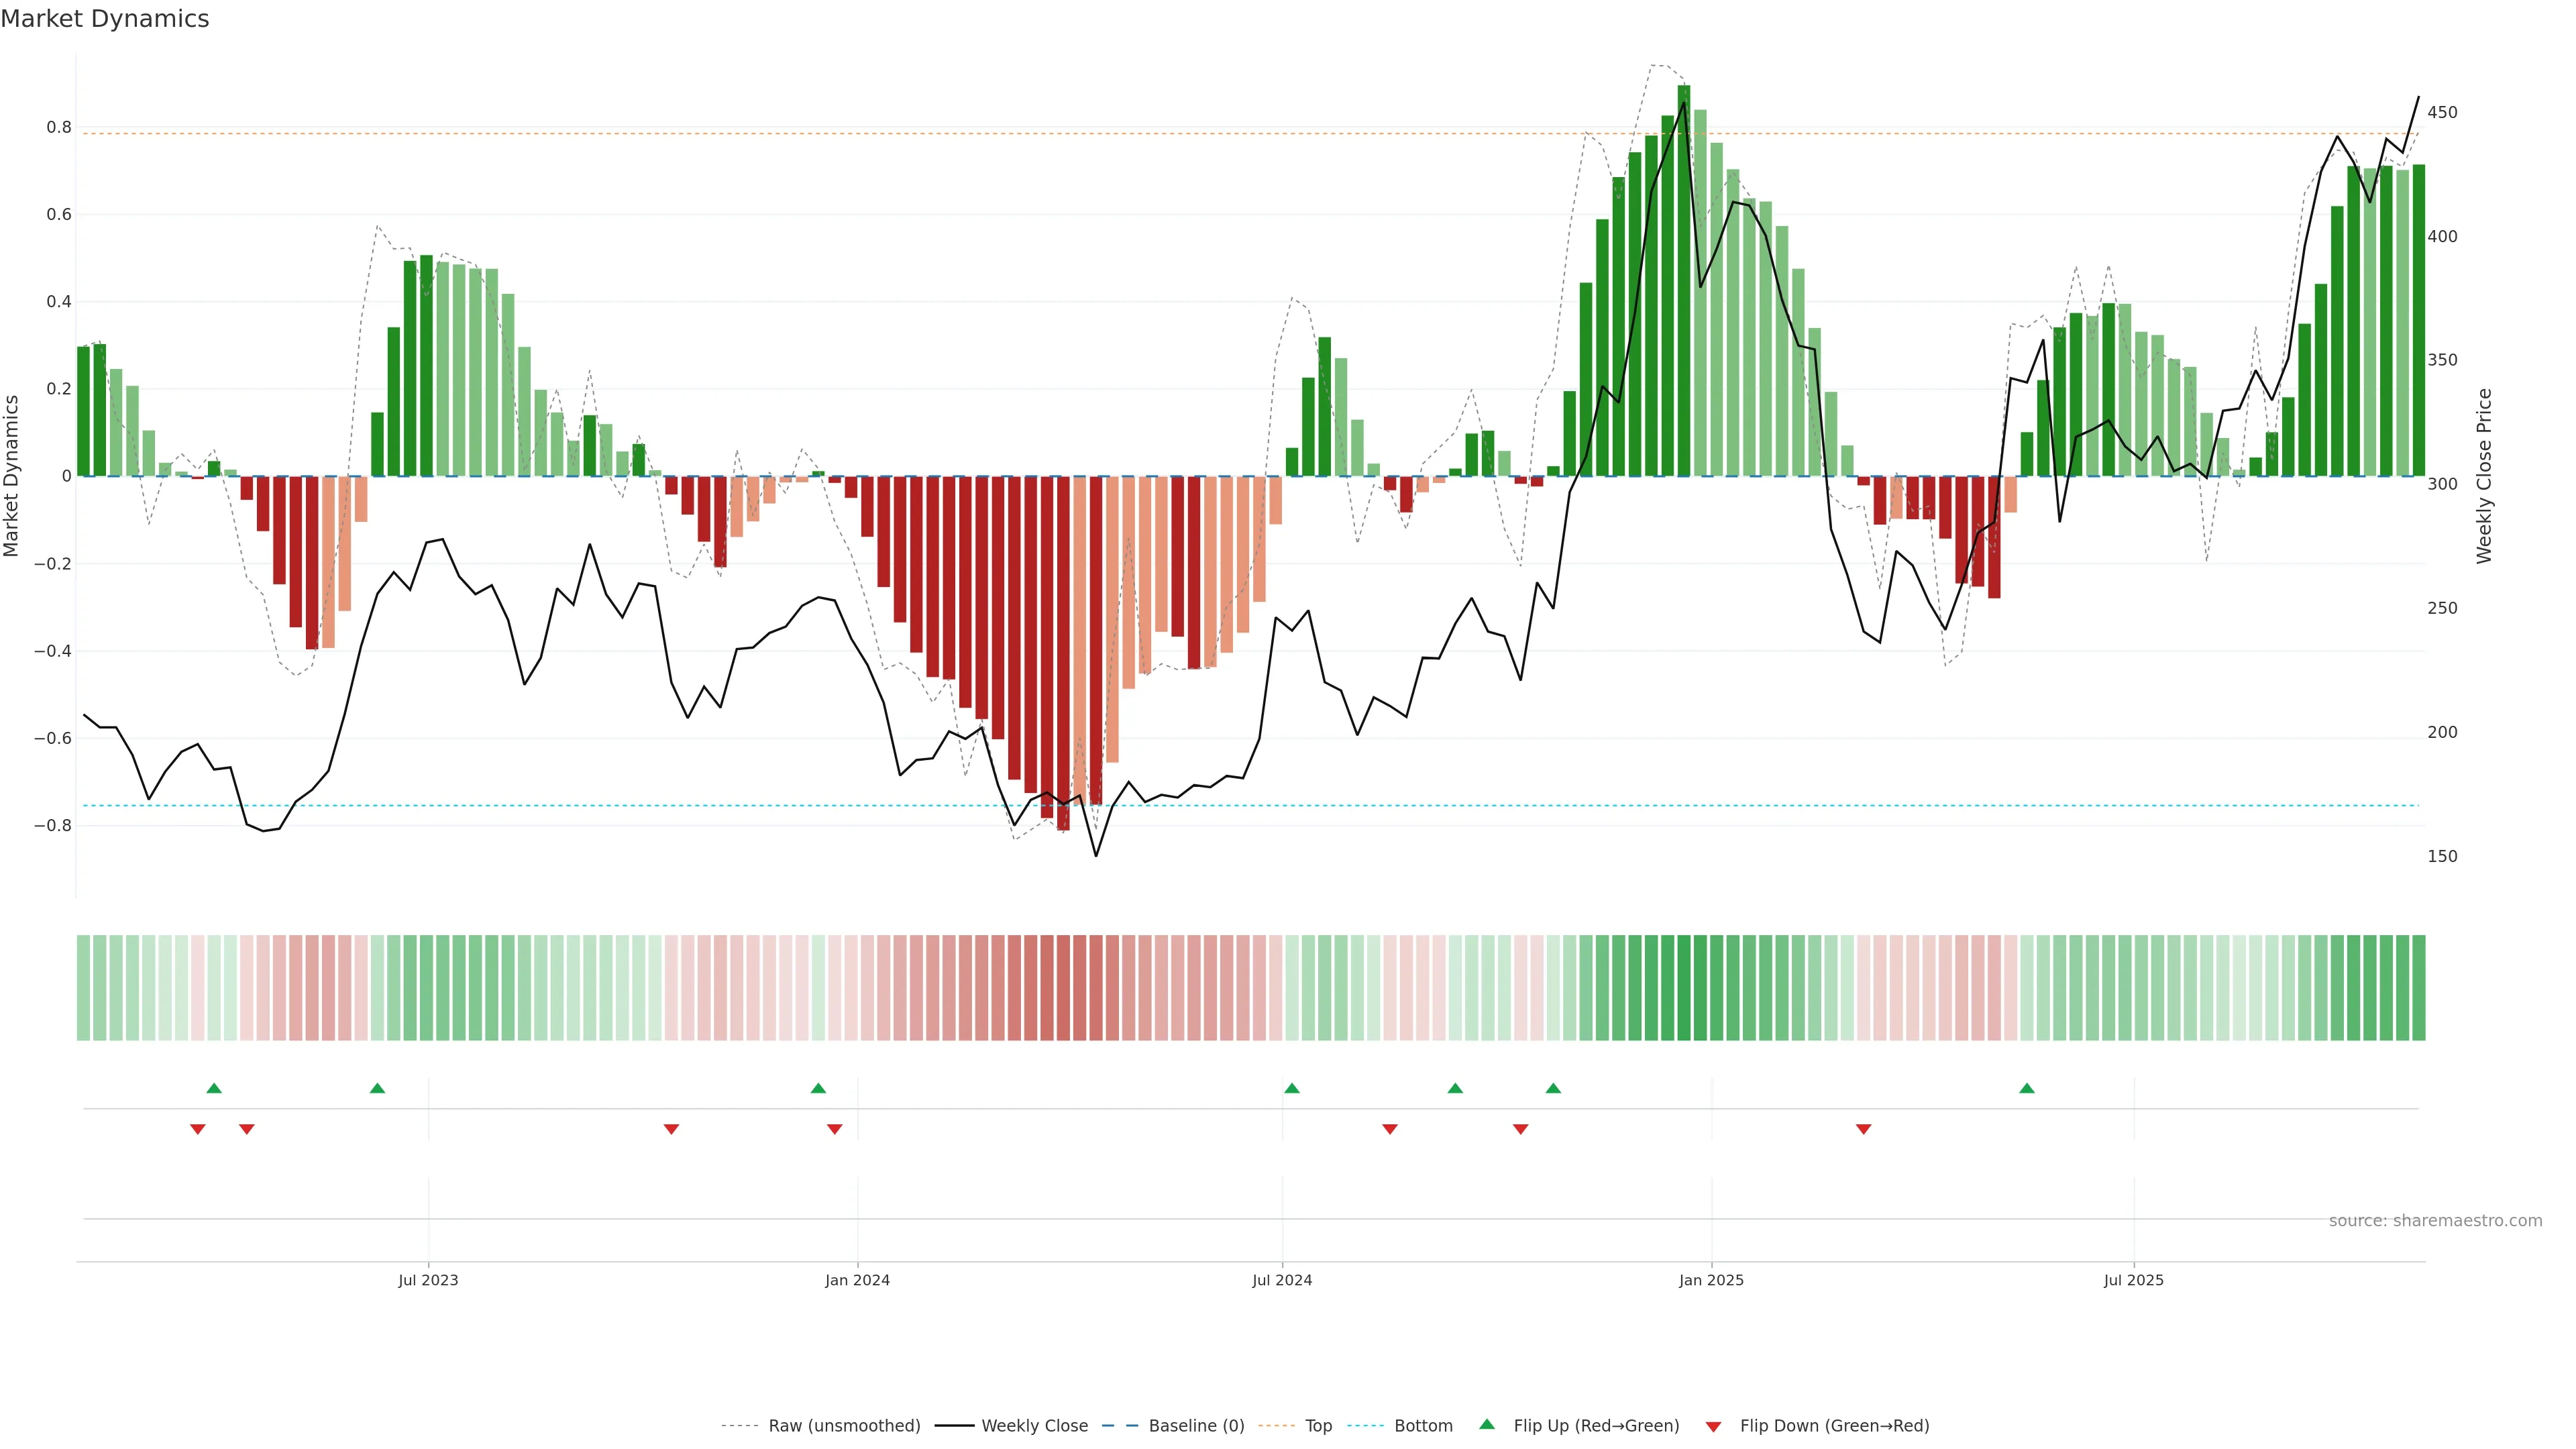Click the last red flip-down marker after Jan 2025
Image resolution: width=2576 pixels, height=1449 pixels.
pyautogui.click(x=1863, y=1129)
